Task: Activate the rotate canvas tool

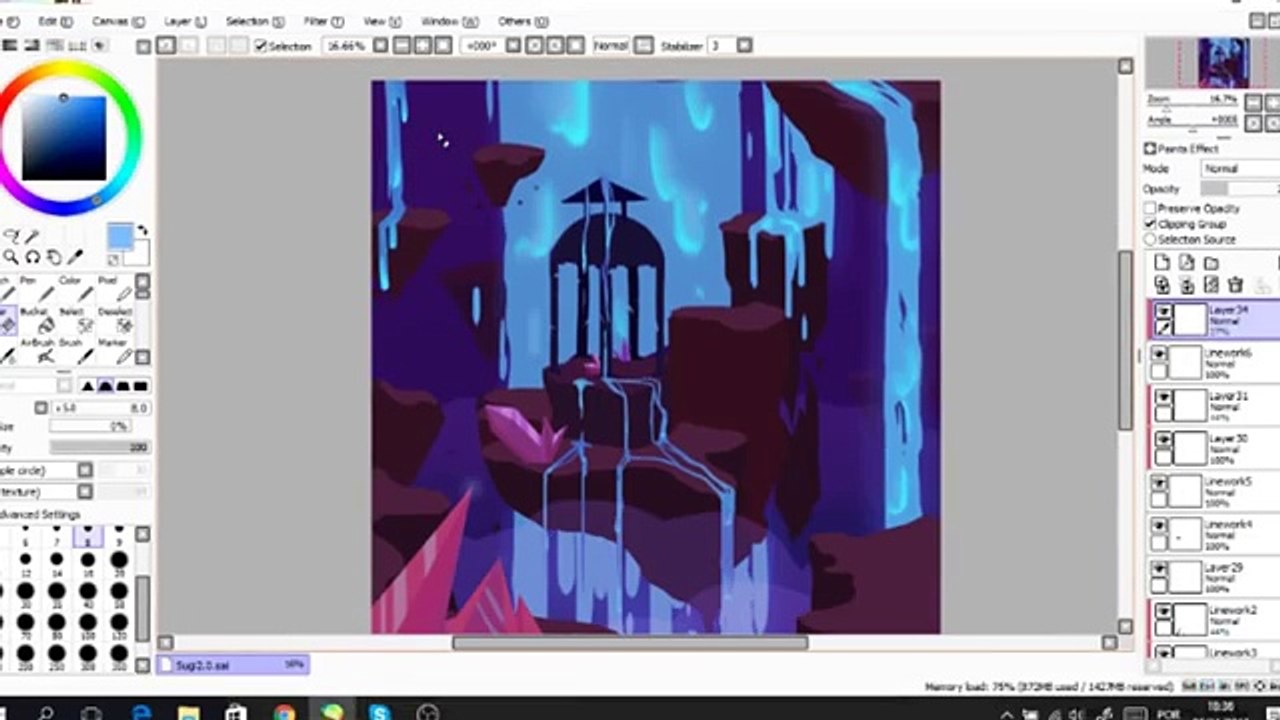Action: [32, 257]
